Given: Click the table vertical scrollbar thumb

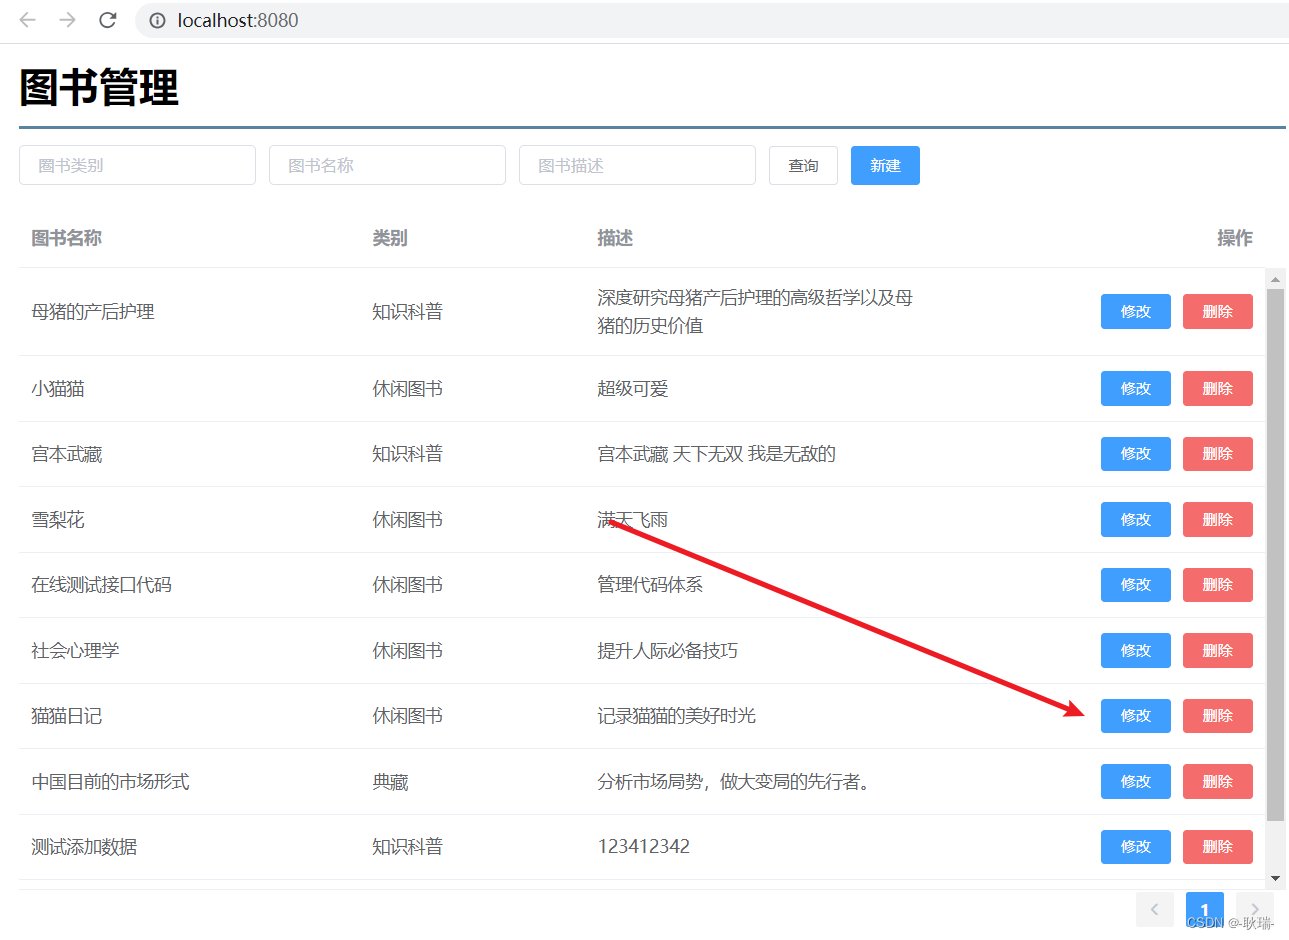Looking at the screenshot, I should coord(1275,555).
